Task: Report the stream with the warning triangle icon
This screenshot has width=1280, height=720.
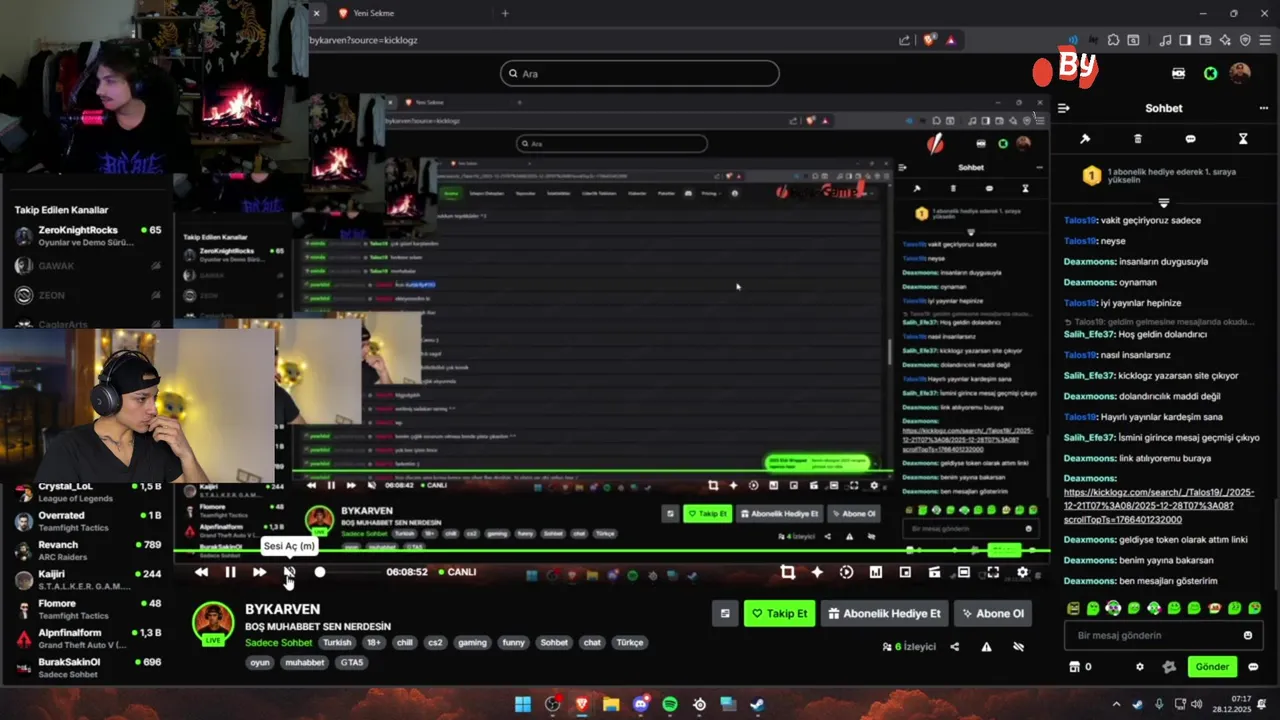Action: click(x=986, y=647)
